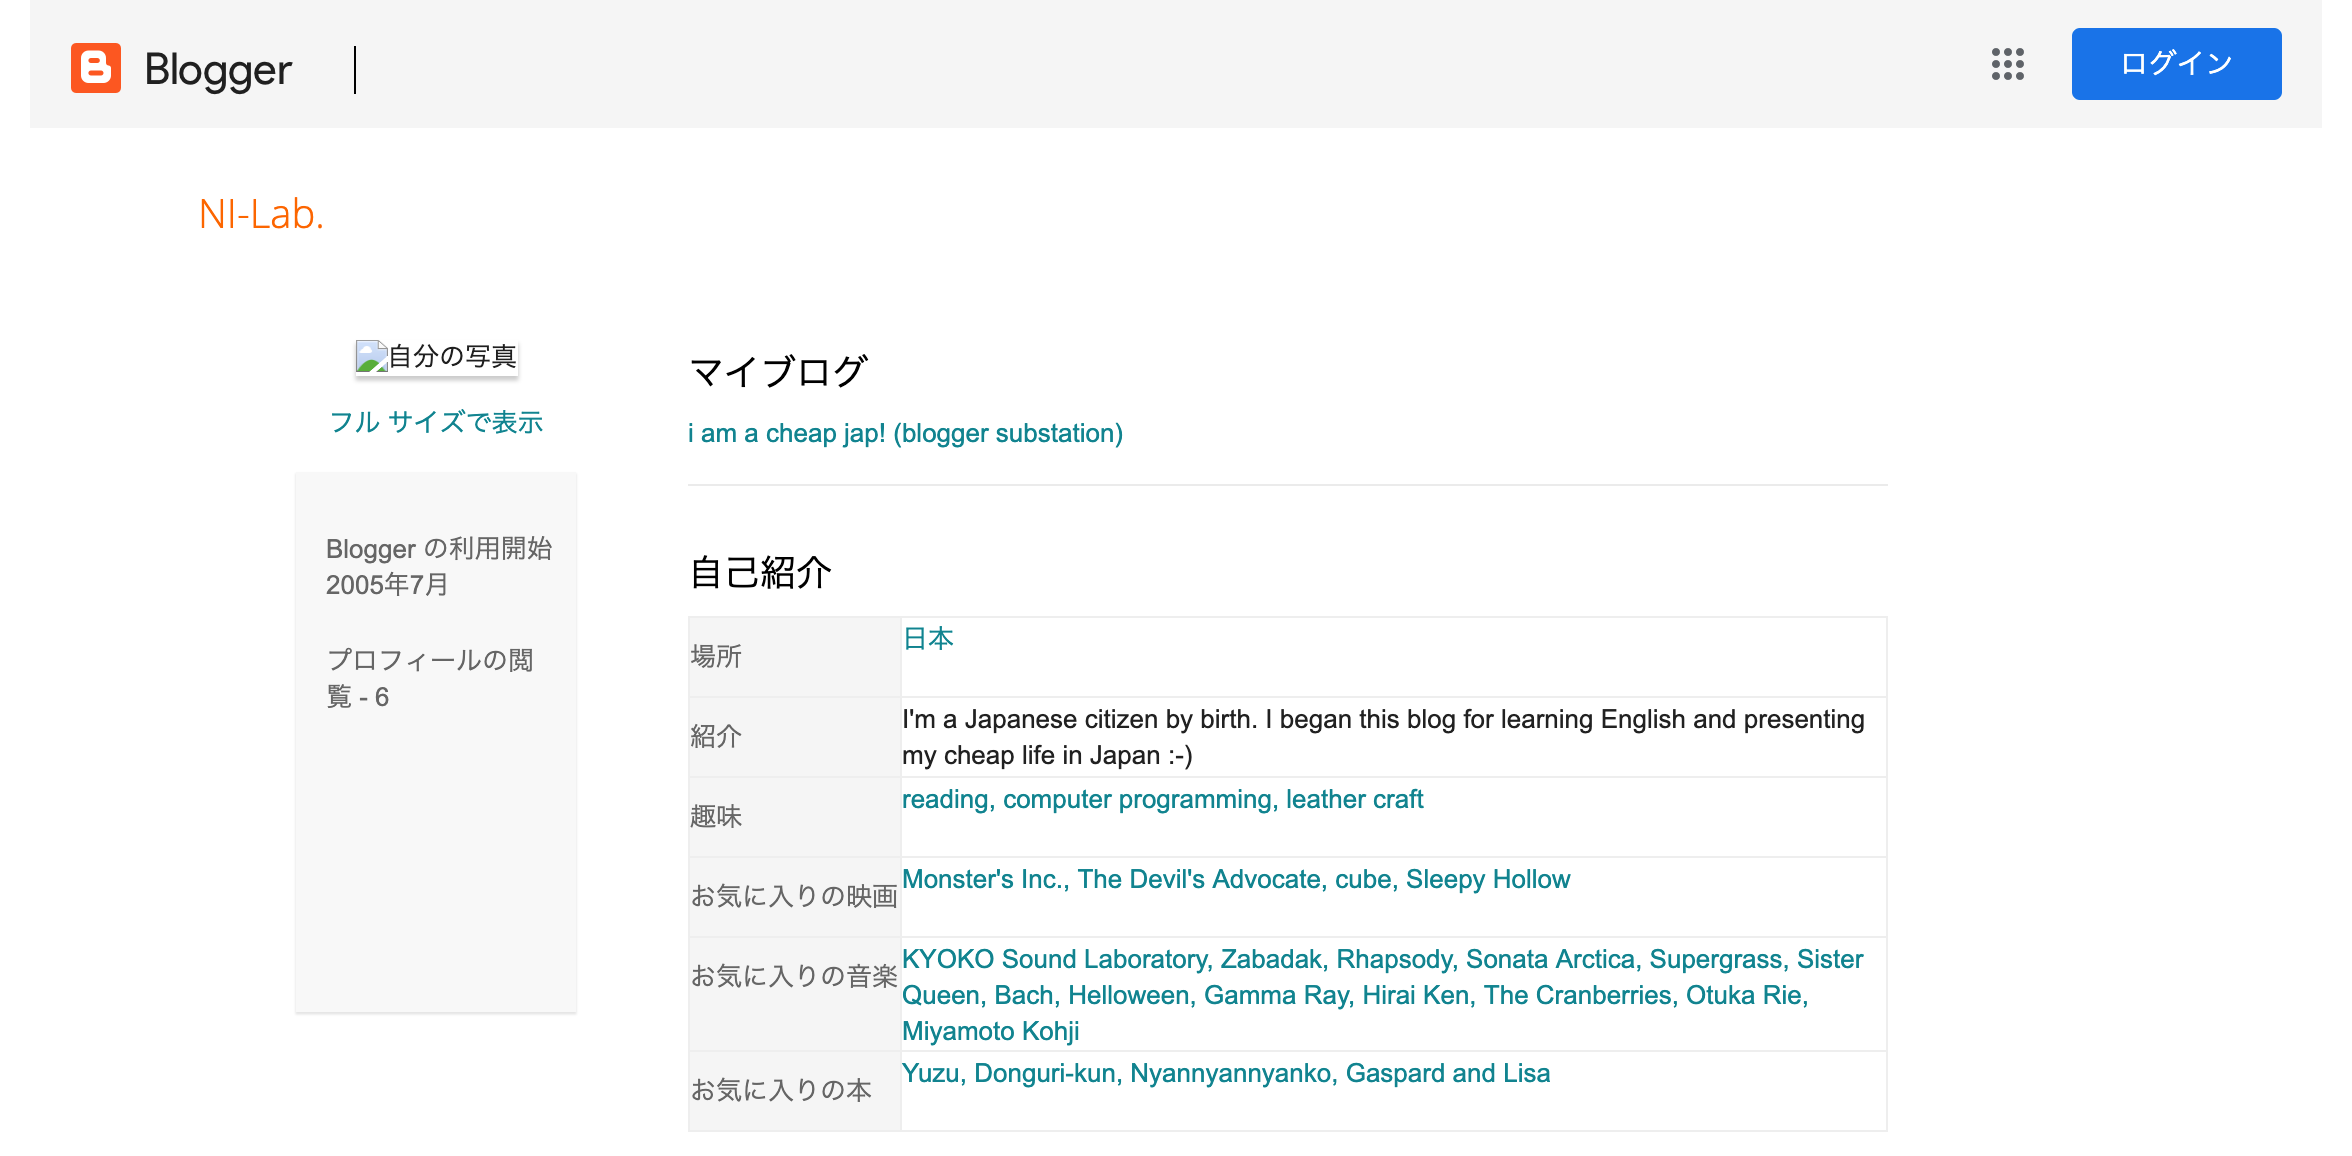This screenshot has width=2352, height=1156.
Task: Click the Sonata Arctica music link
Action: (1550, 959)
